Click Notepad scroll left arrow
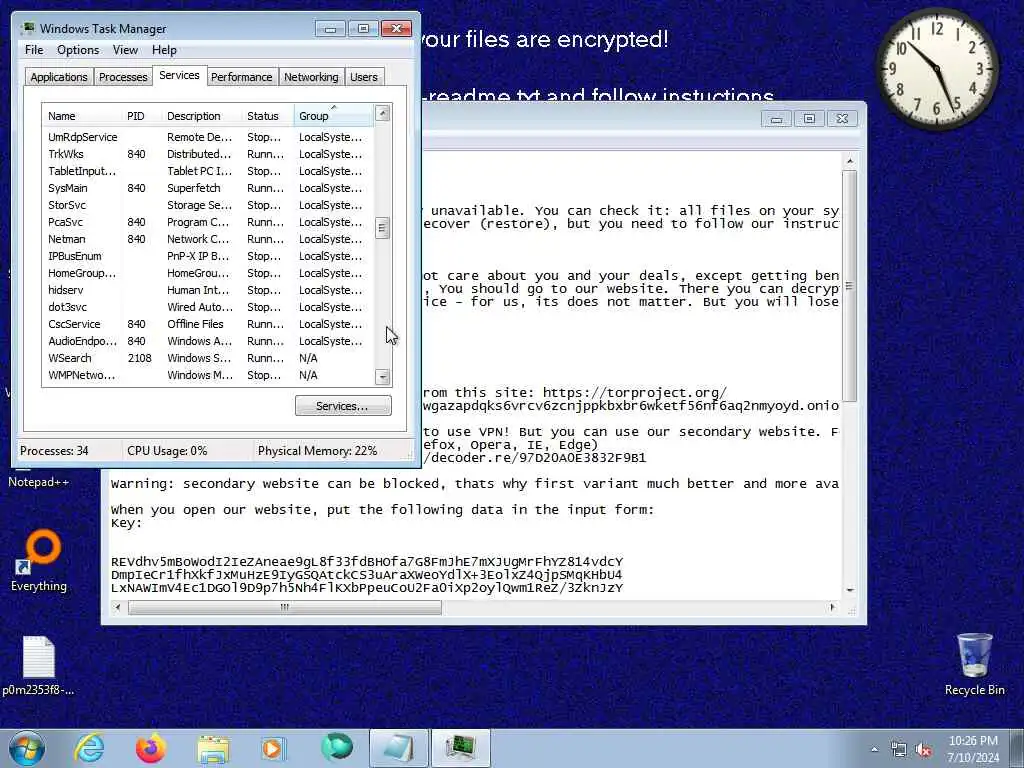This screenshot has height=768, width=1024. pyautogui.click(x=118, y=607)
